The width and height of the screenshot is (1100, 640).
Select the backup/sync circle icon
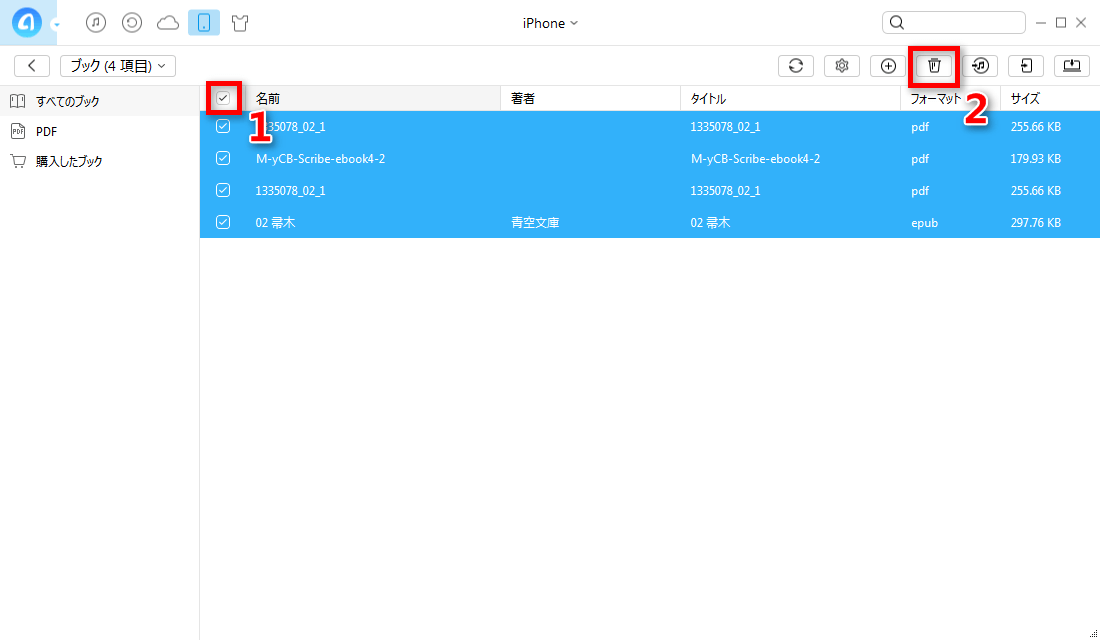(132, 22)
